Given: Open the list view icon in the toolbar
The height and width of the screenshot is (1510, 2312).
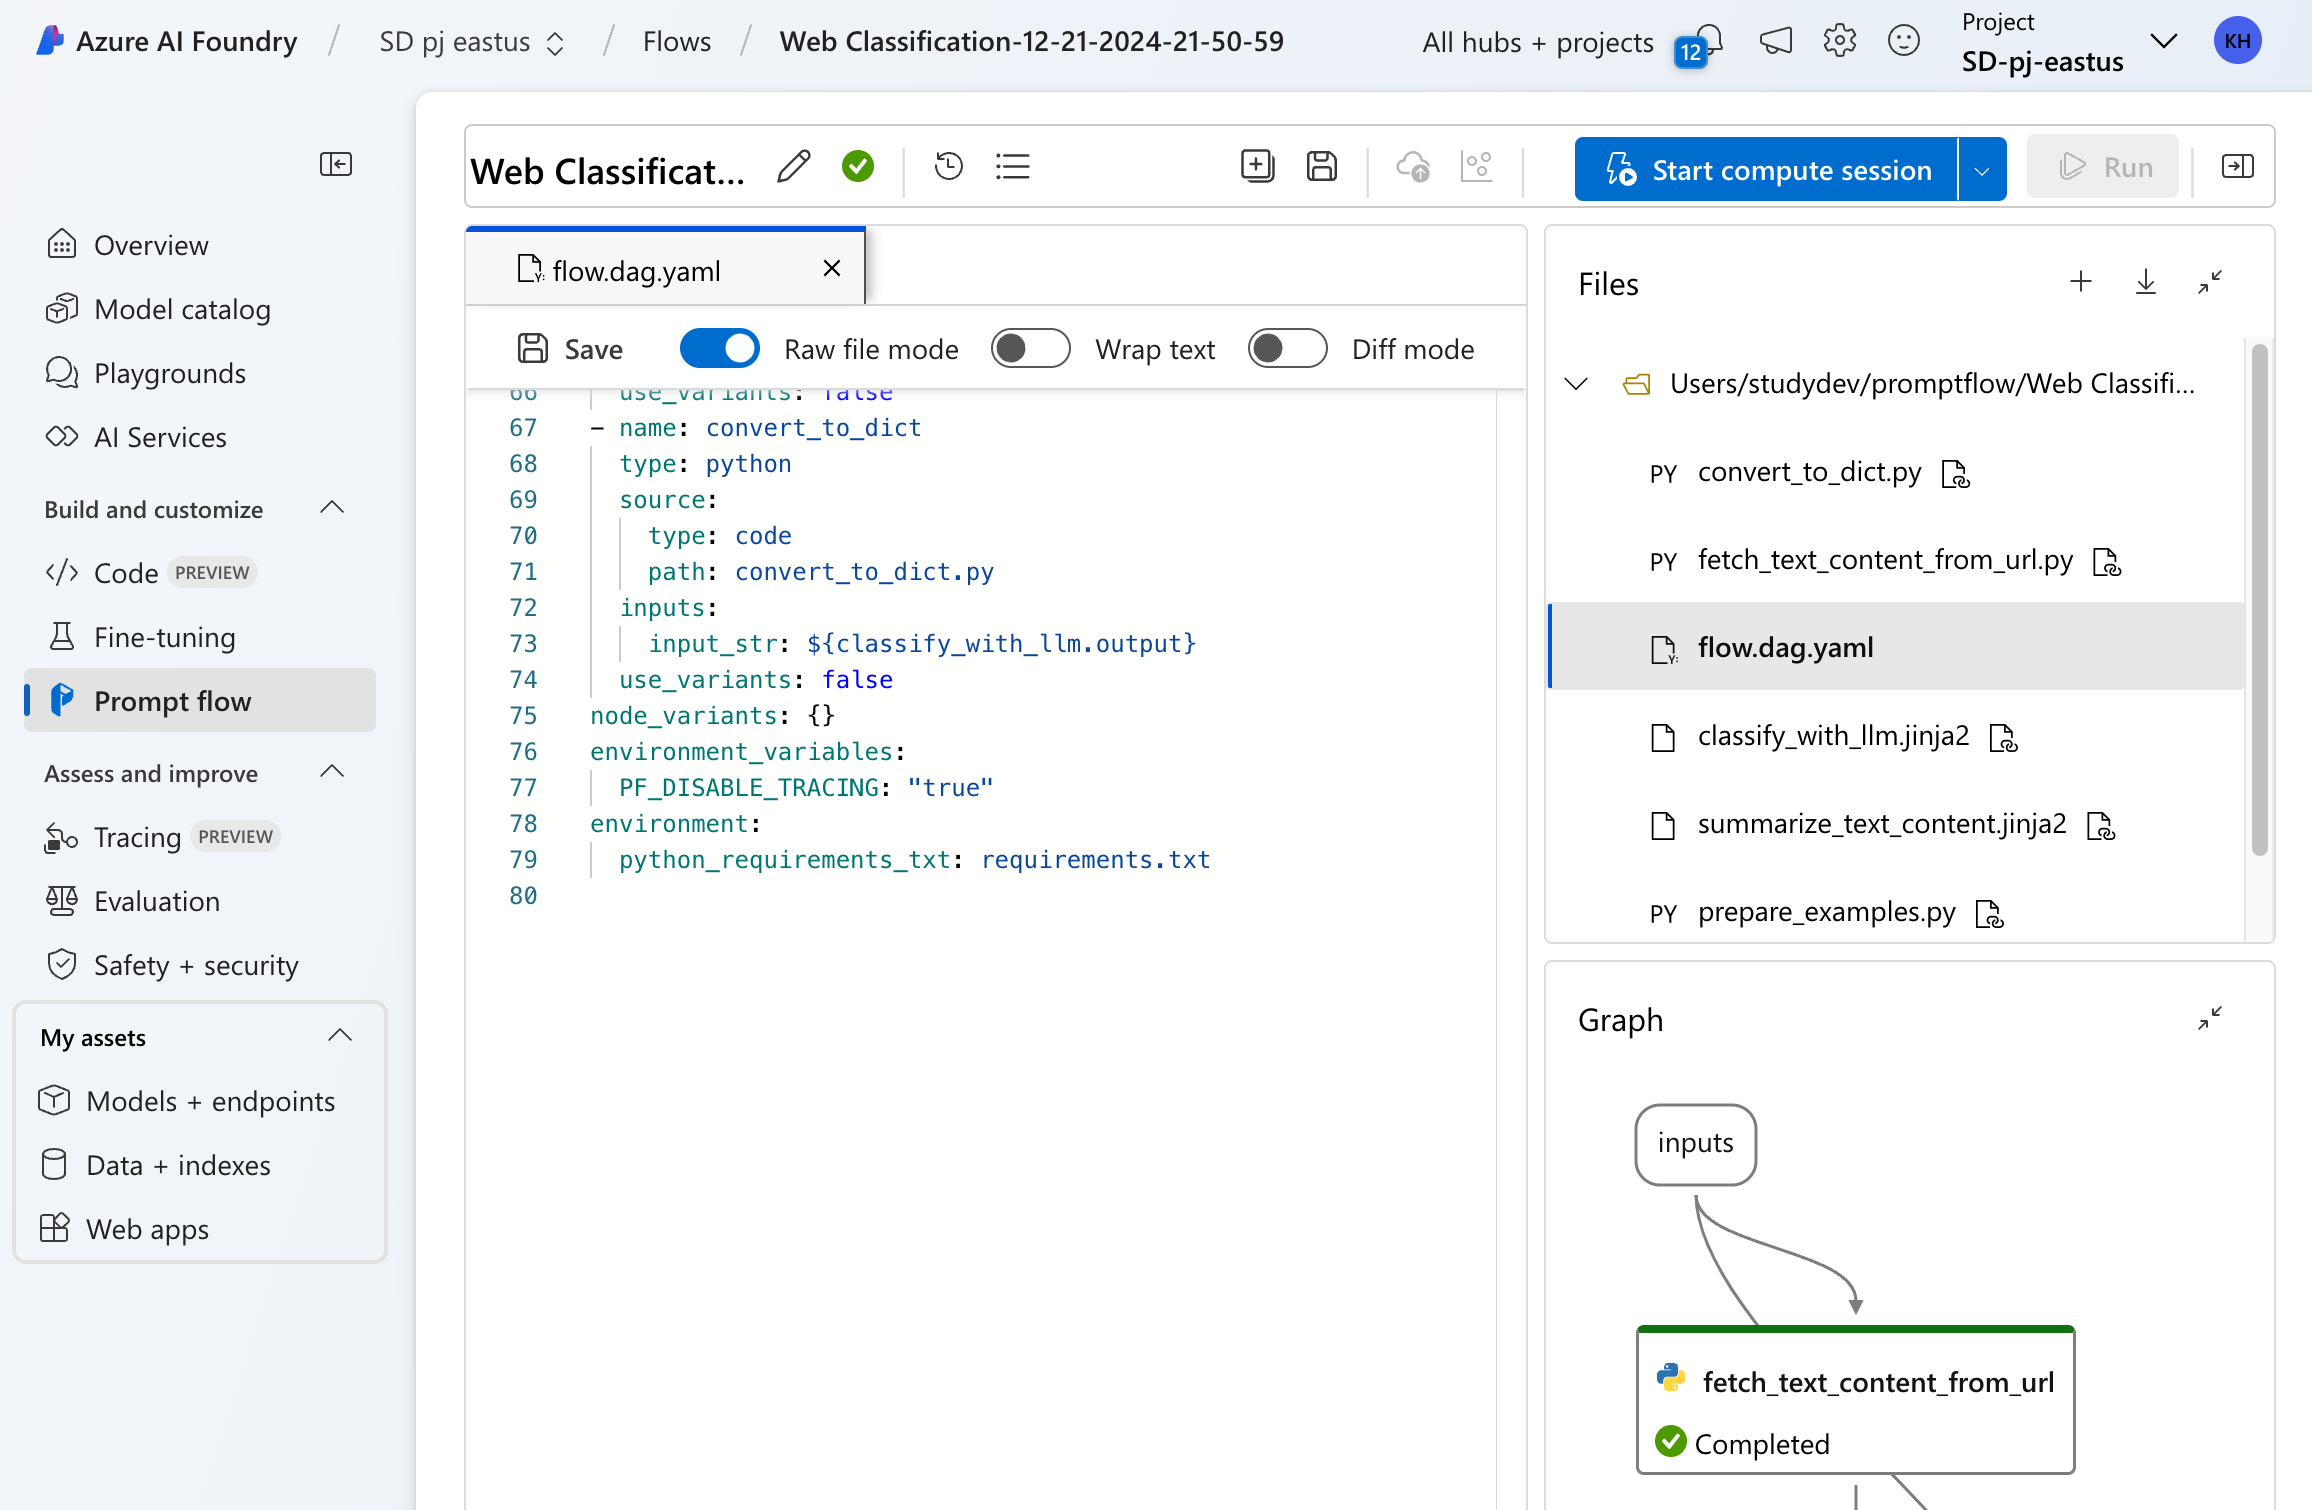Looking at the screenshot, I should 1013,166.
